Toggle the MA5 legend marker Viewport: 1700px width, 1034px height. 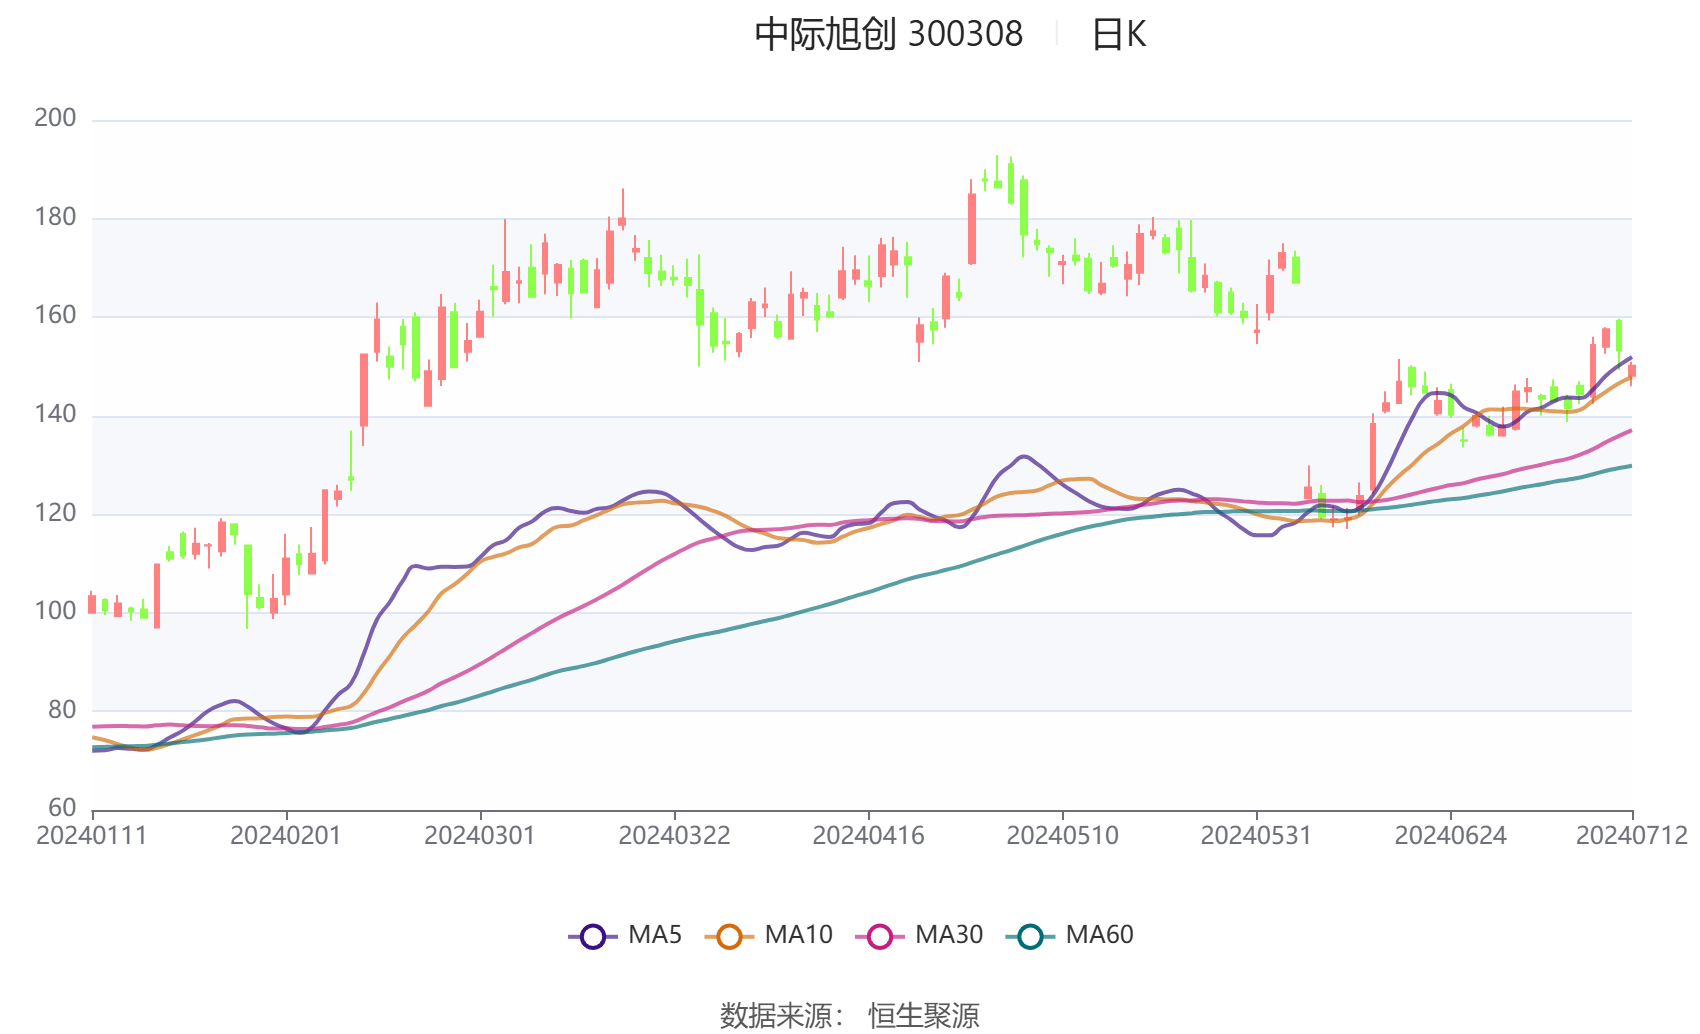coord(593,936)
